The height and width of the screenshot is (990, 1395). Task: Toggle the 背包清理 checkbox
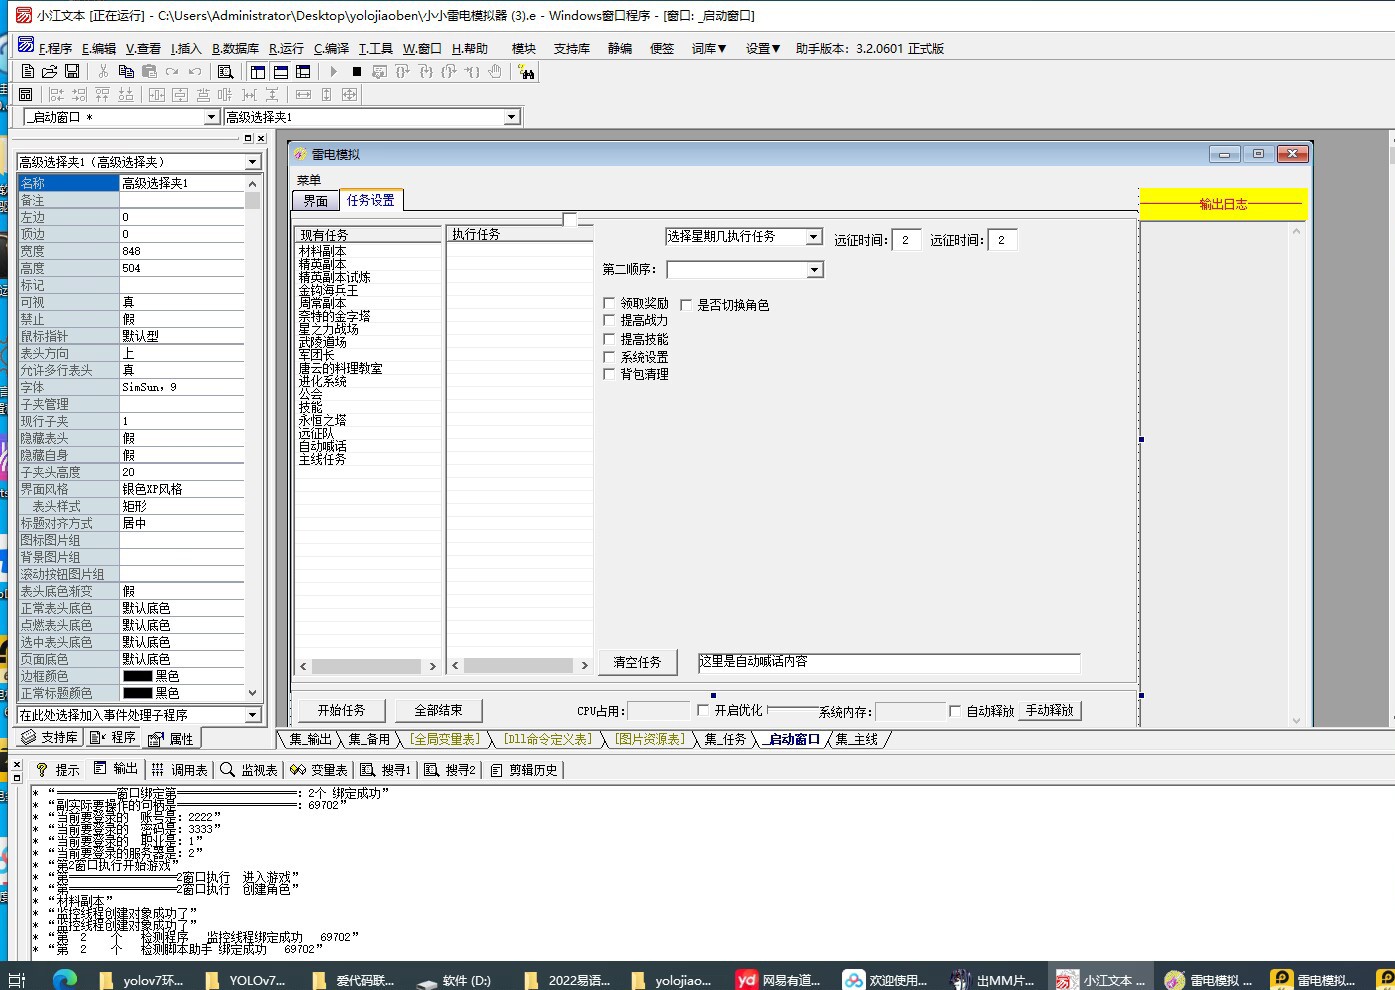pos(609,374)
